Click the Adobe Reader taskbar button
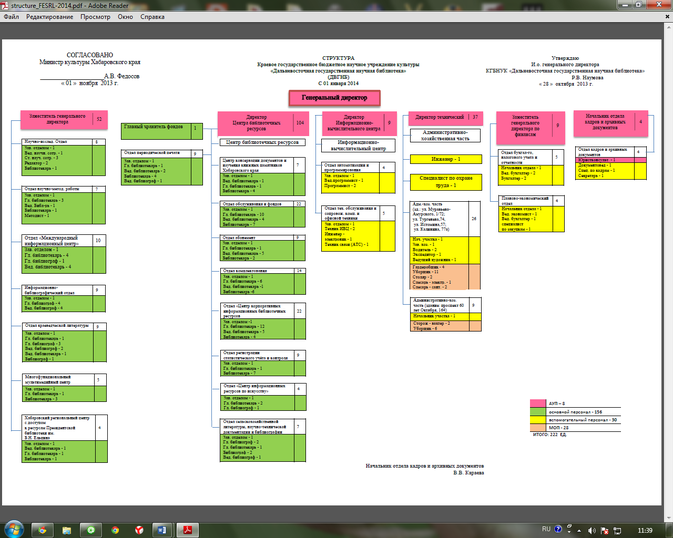The height and width of the screenshot is (538, 673). pos(188,530)
